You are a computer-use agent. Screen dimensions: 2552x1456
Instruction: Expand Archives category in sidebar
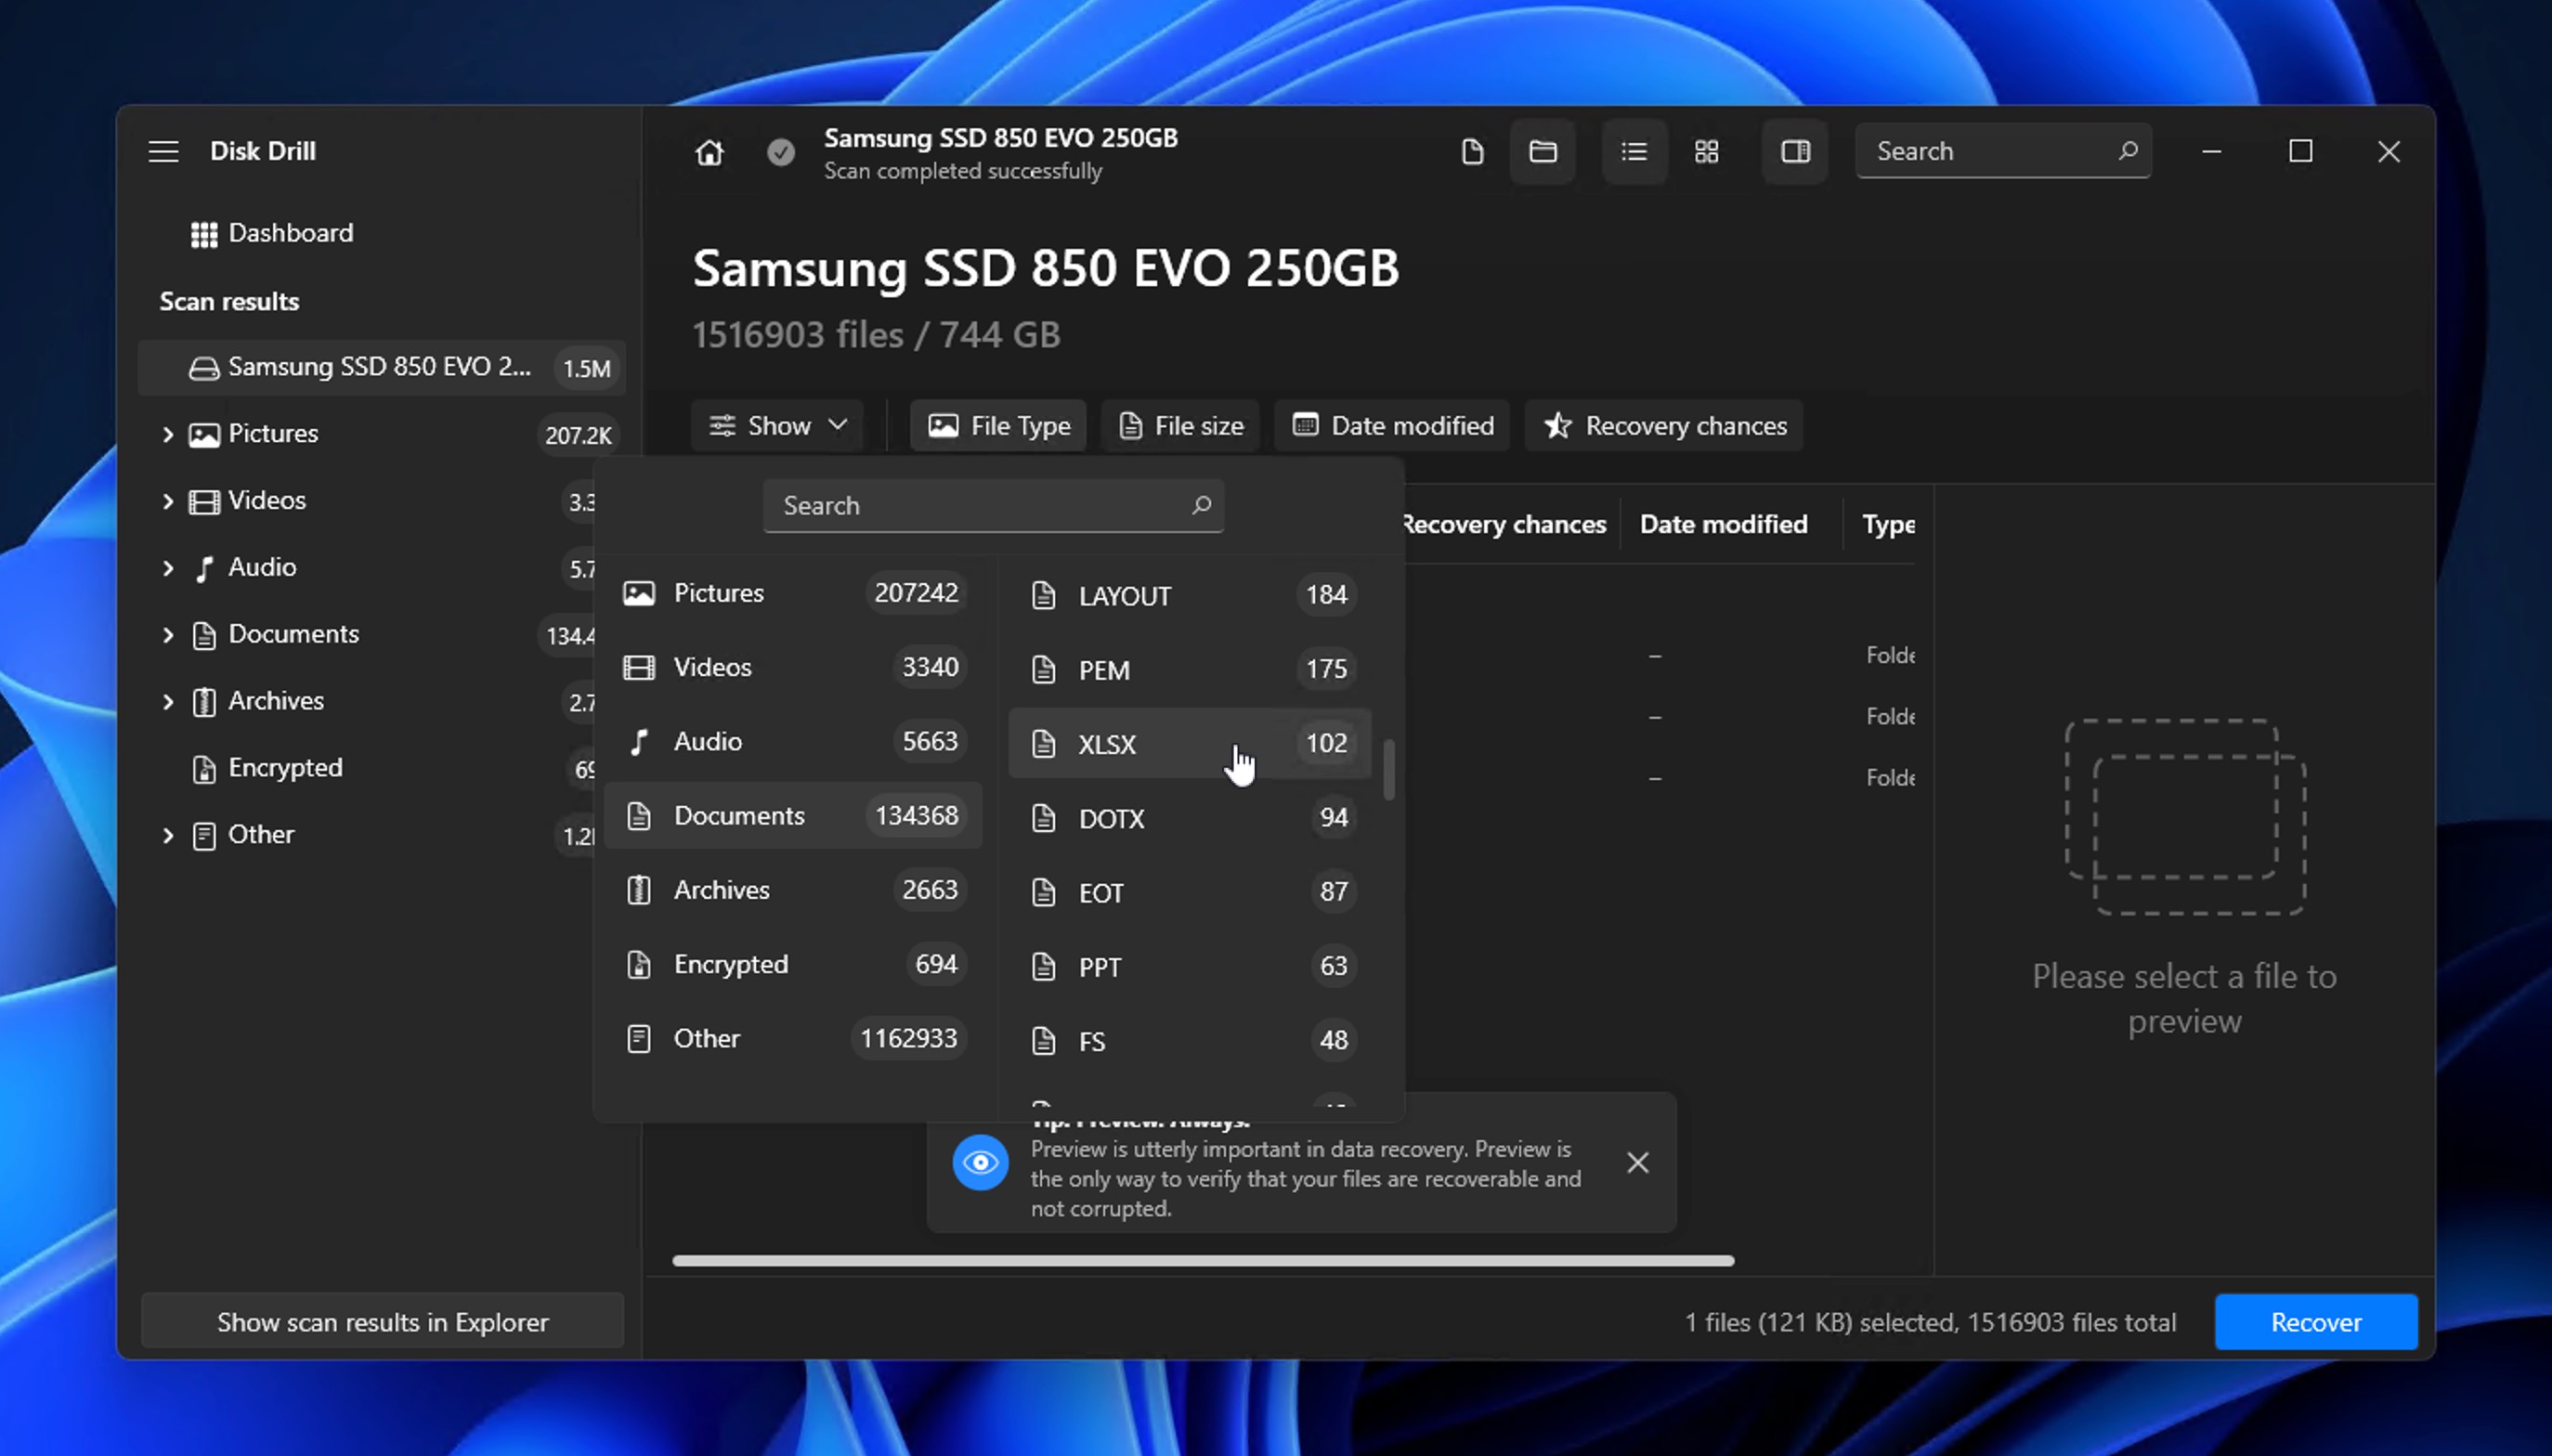[x=167, y=702]
